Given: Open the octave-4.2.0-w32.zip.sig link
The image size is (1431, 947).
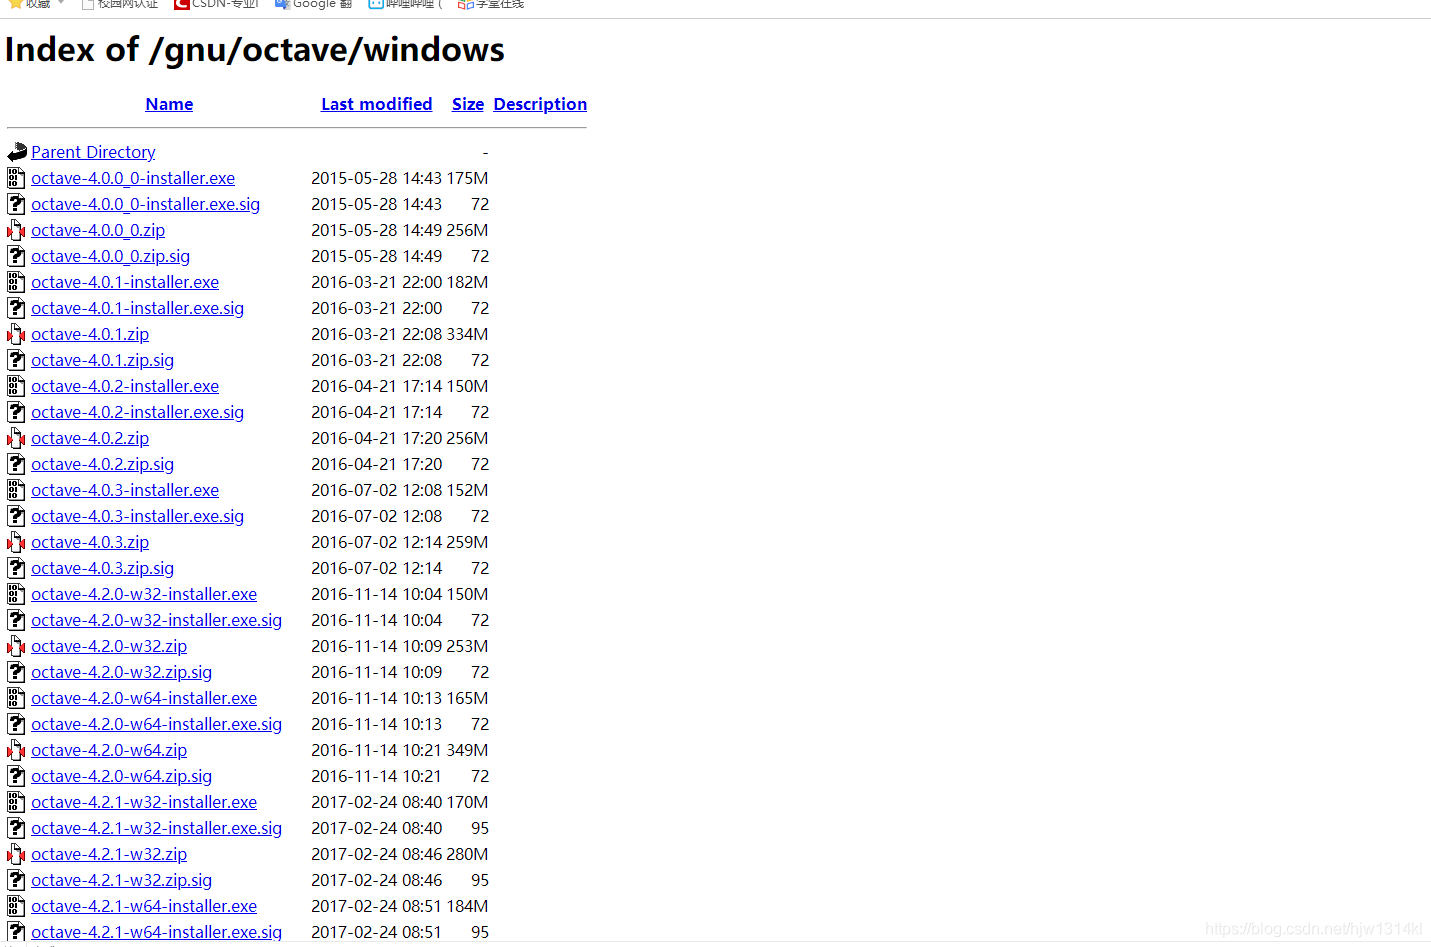Looking at the screenshot, I should tap(121, 672).
